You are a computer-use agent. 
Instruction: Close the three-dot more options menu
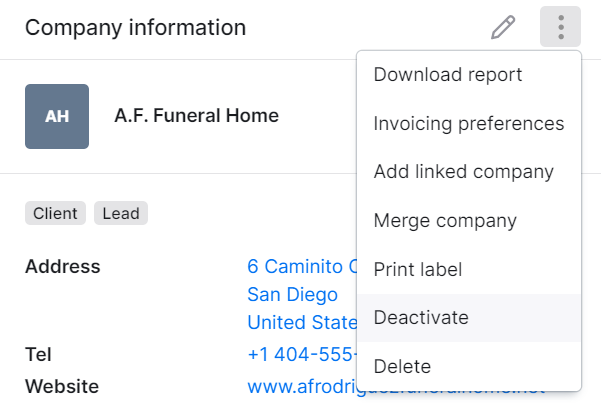click(560, 27)
